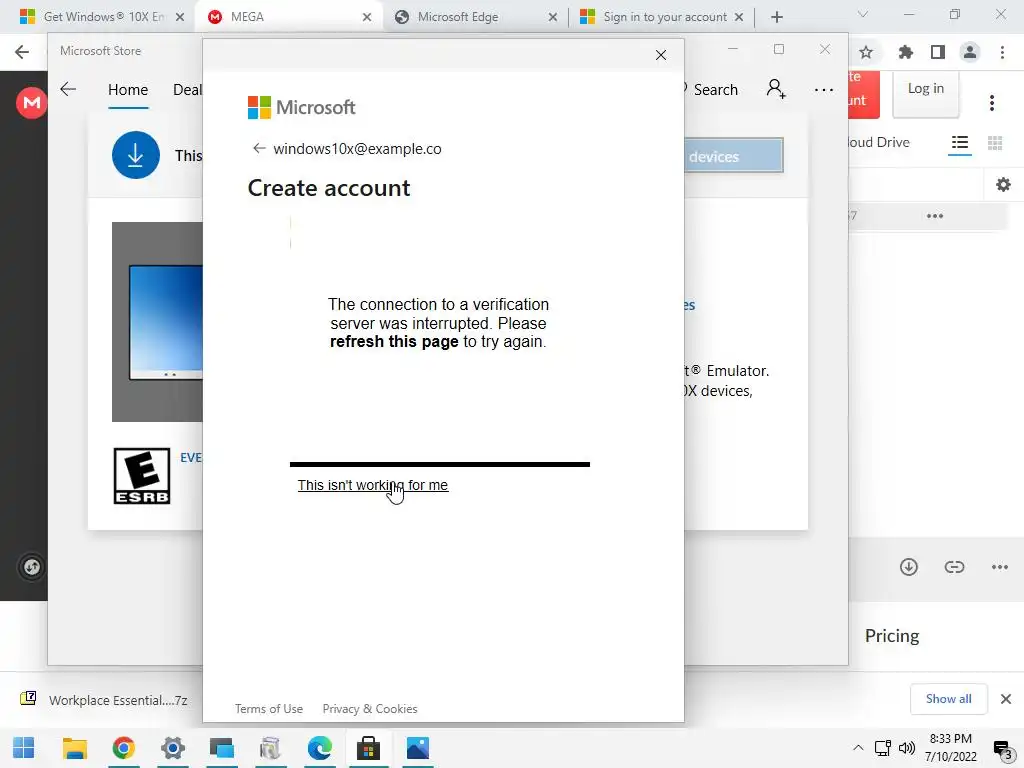Open MEGA page vertical dots menu
The image size is (1024, 768).
(x=992, y=103)
